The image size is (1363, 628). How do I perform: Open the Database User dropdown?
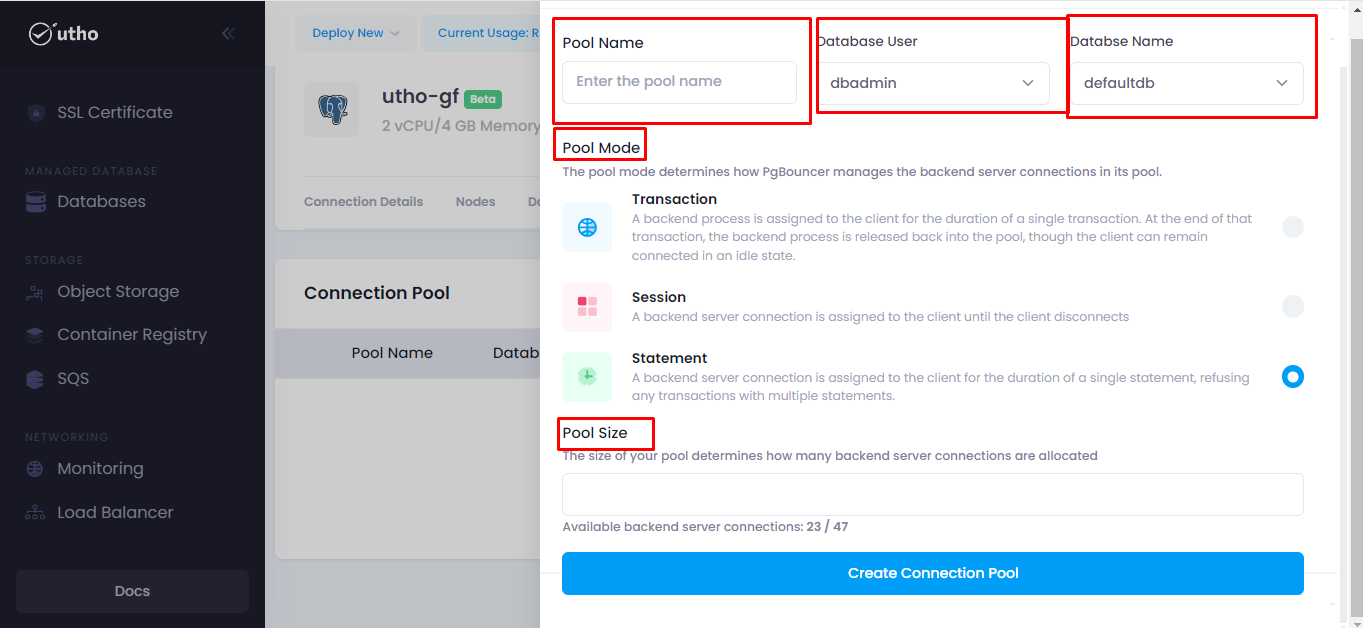point(933,83)
